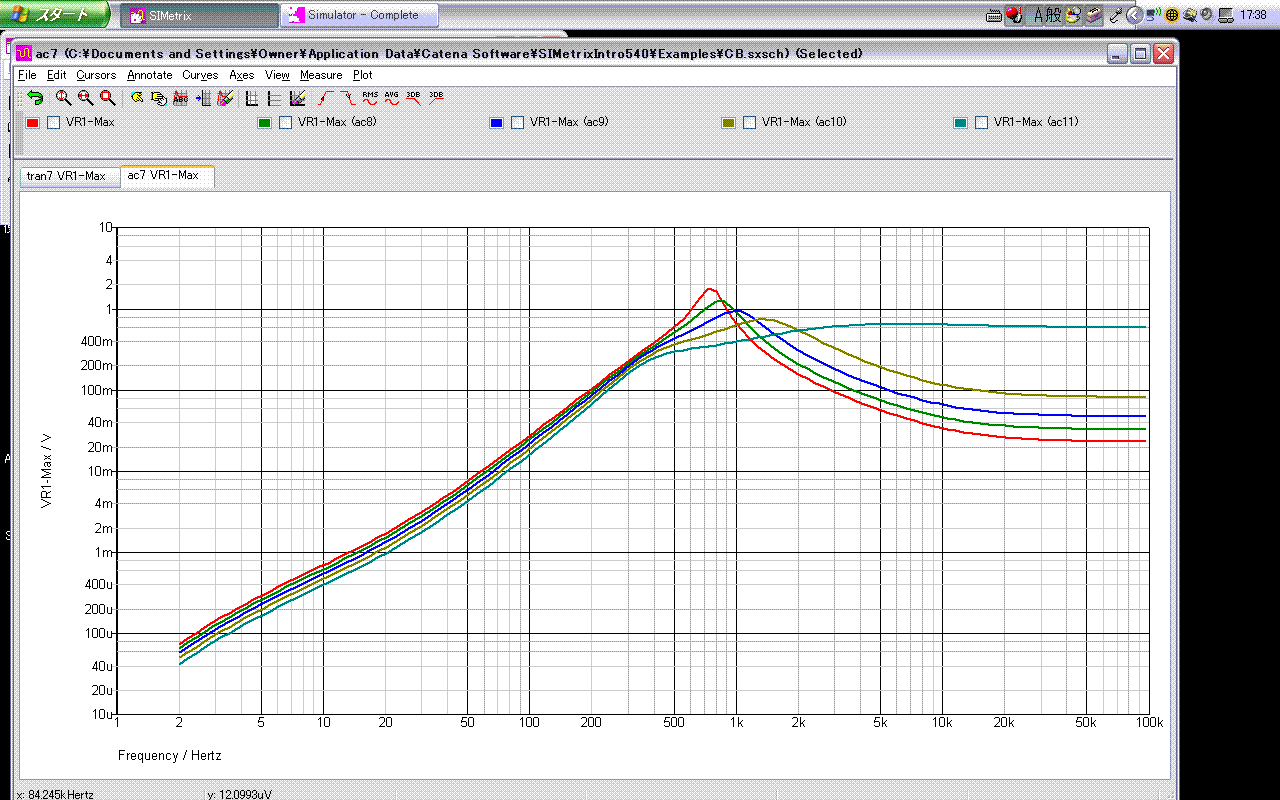1280x800 pixels.
Task: Click the red VR1-Max color swatch
Action: tap(32, 123)
